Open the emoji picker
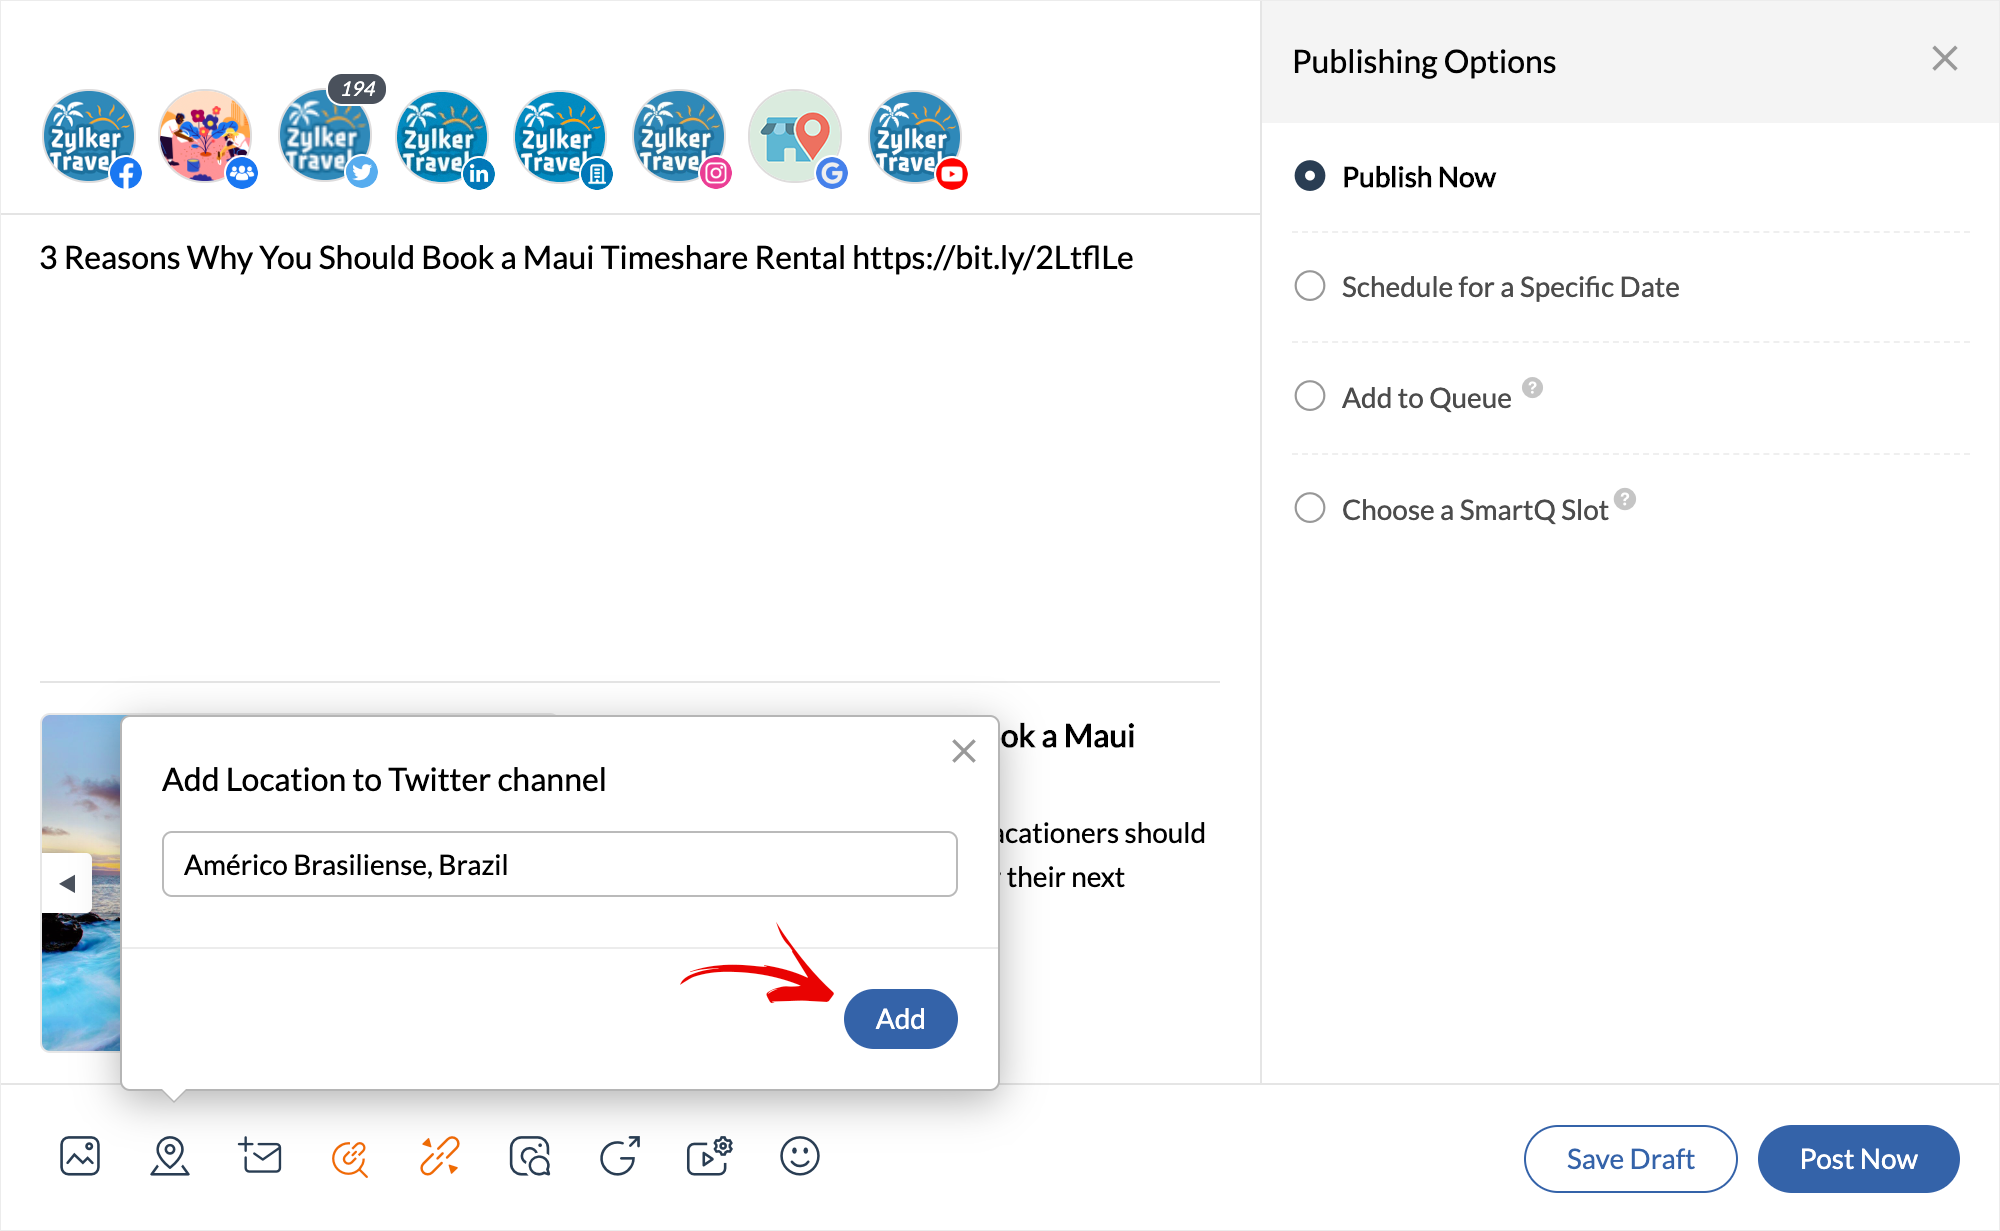The image size is (2000, 1231). (x=799, y=1156)
